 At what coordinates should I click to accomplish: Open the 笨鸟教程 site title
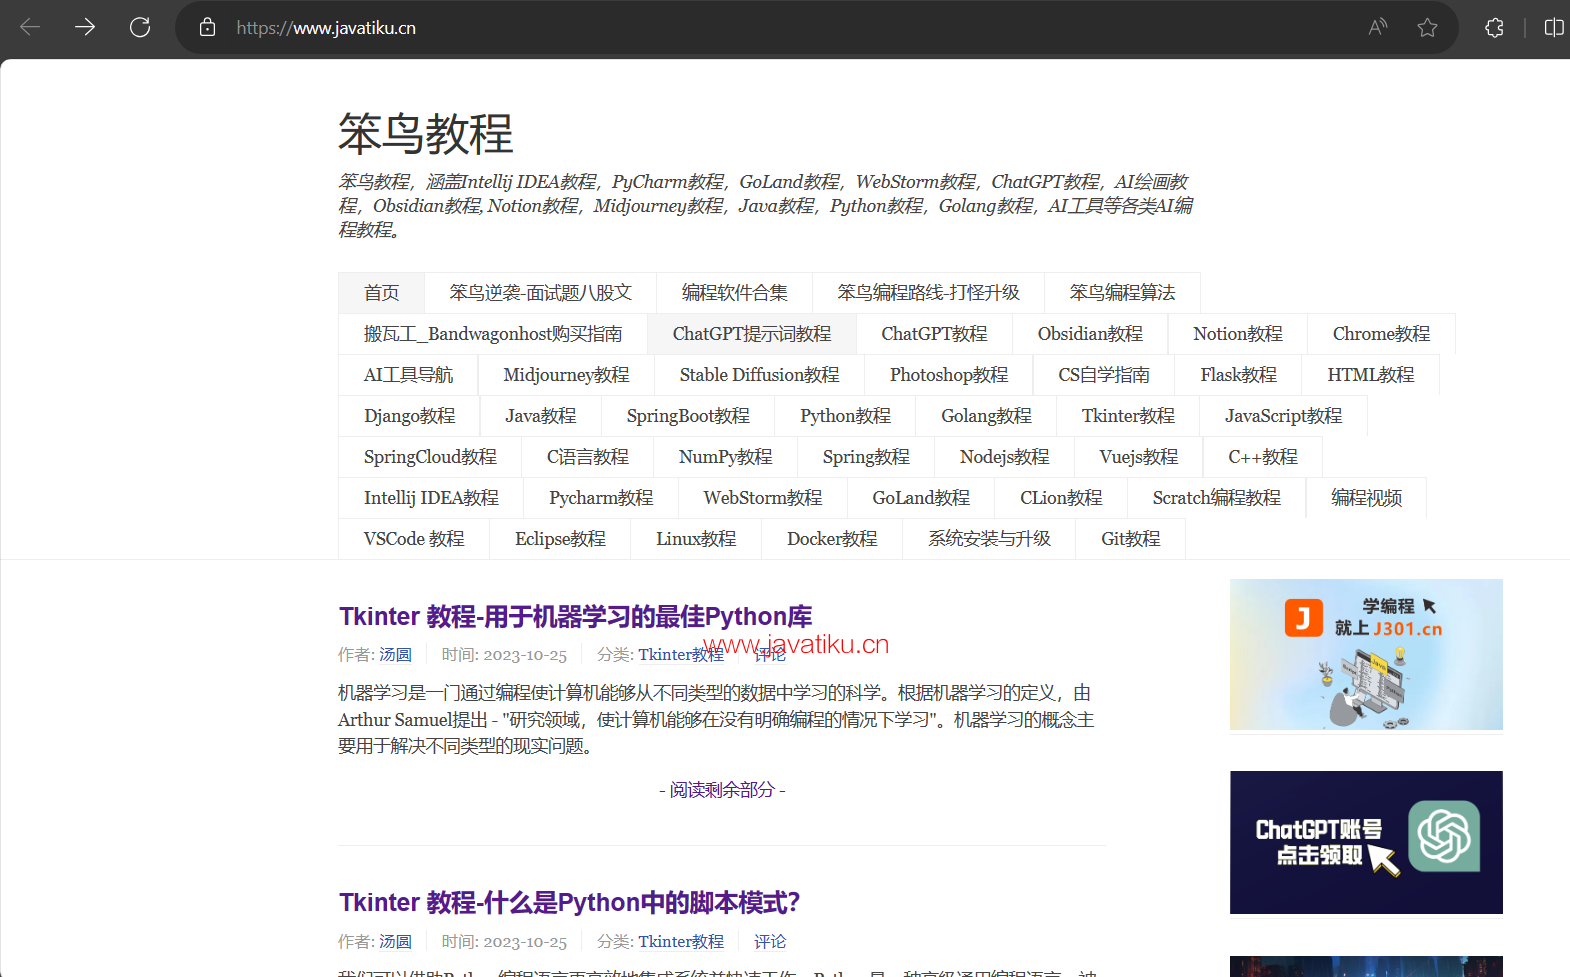425,134
